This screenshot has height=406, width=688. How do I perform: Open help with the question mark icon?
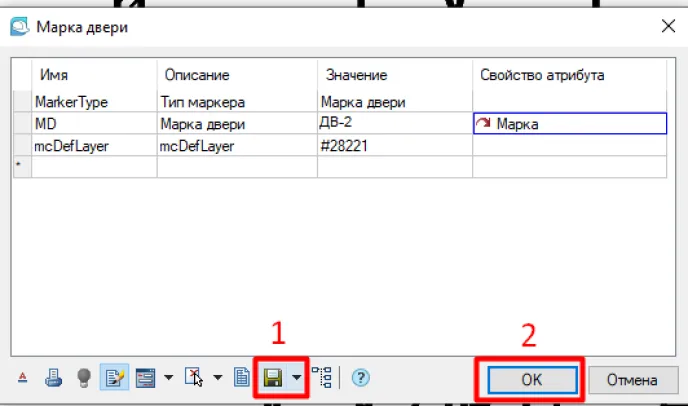pyautogui.click(x=361, y=377)
